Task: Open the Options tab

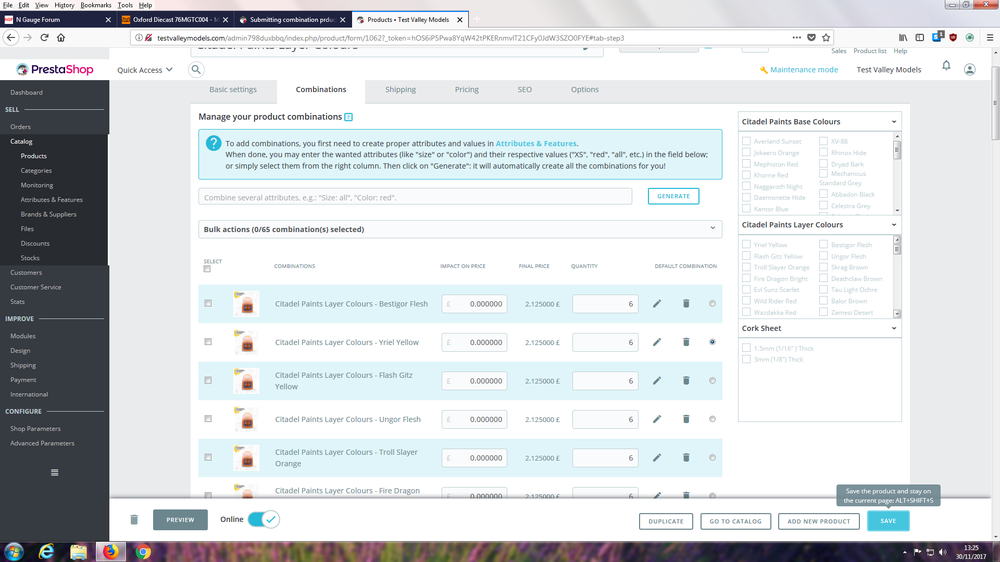Action: (x=585, y=89)
